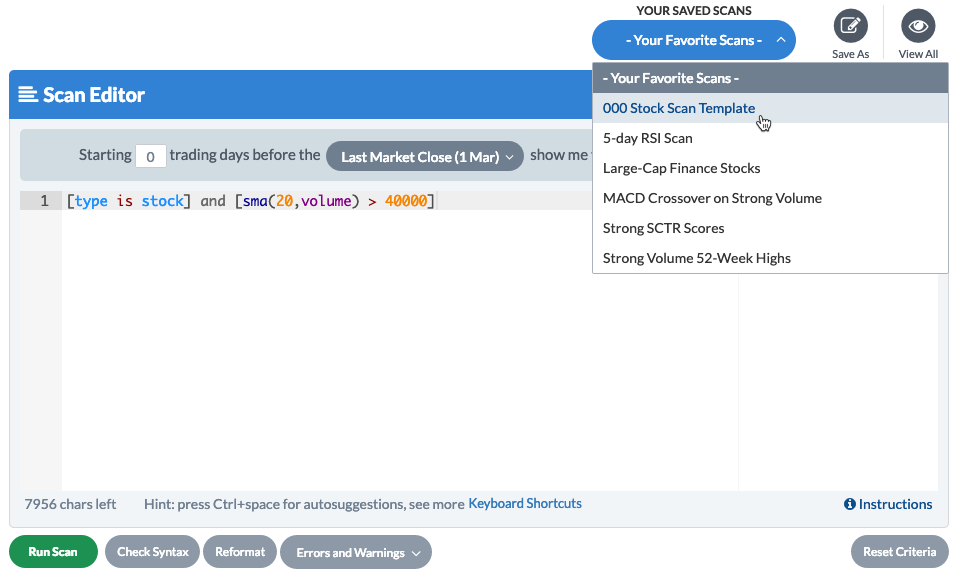
Task: Select Strong SCTR Scores scan
Action: tap(663, 228)
